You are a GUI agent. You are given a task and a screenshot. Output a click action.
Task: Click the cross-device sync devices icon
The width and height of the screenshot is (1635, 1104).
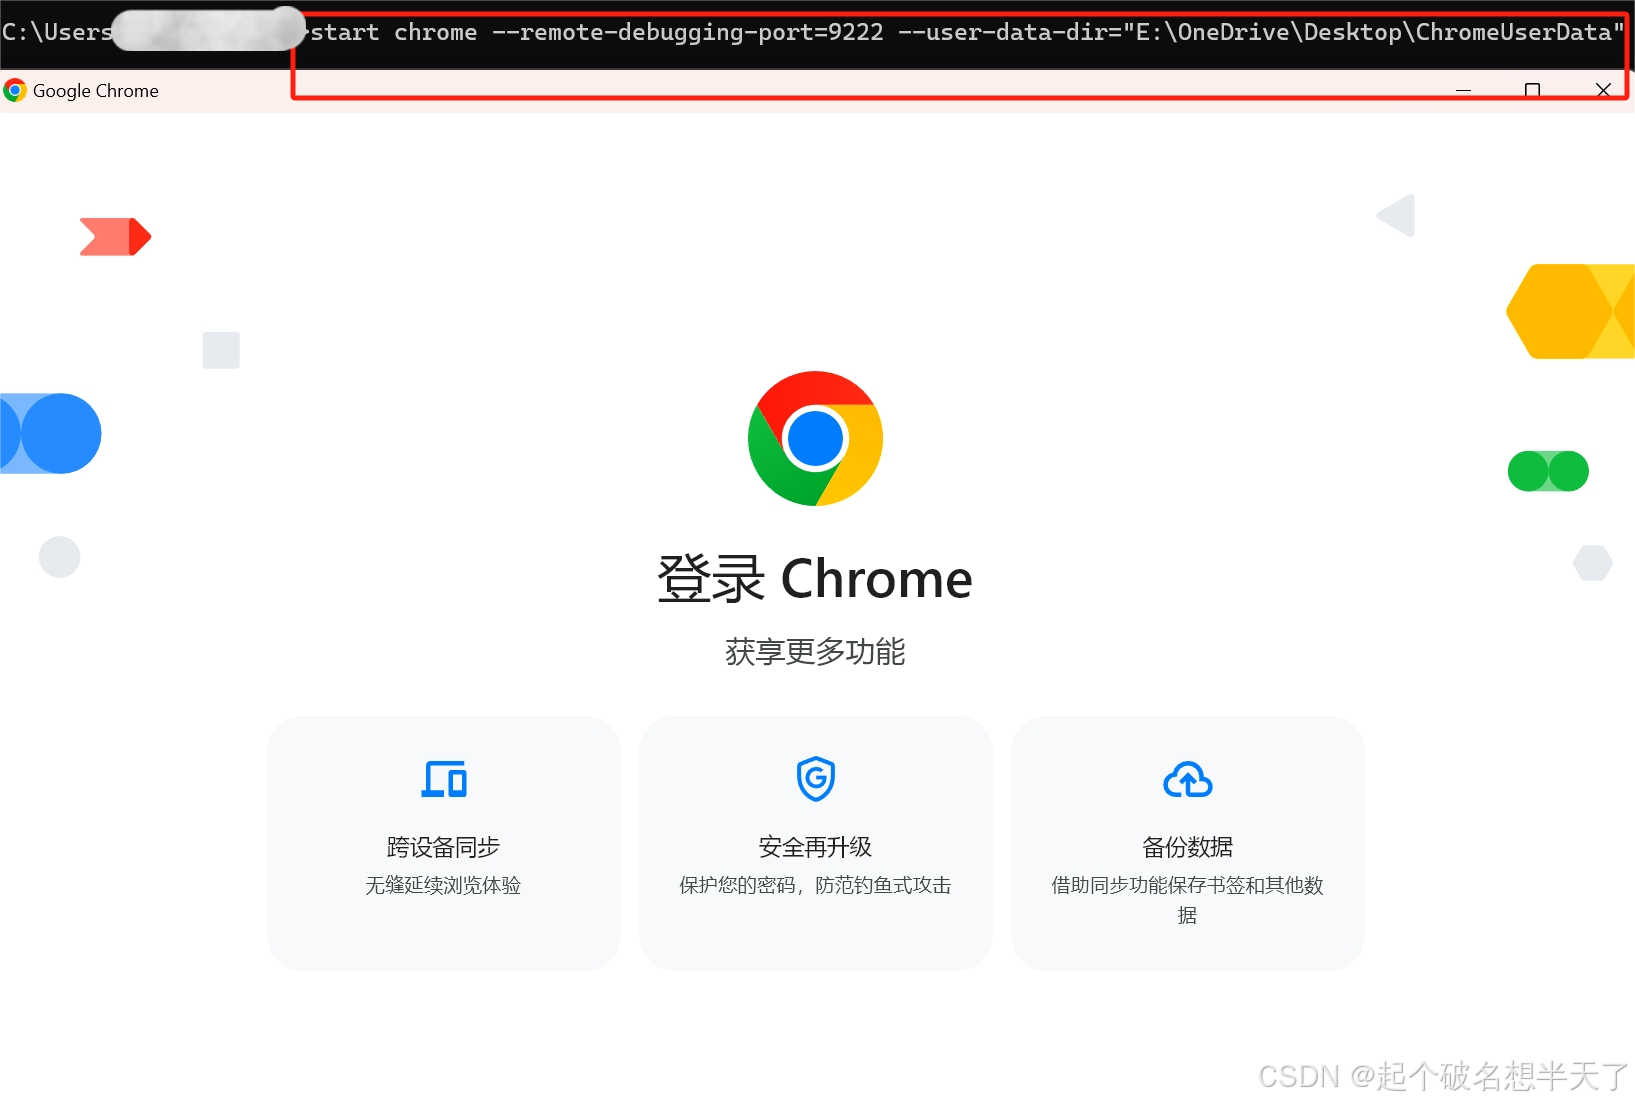443,779
